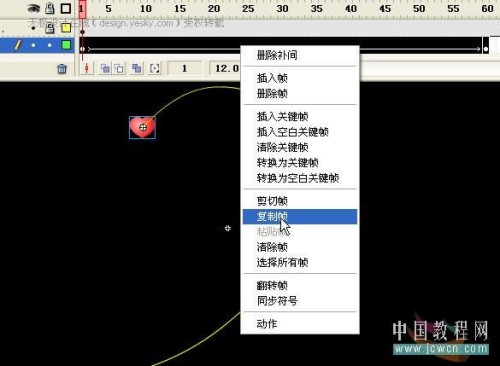
Task: Click the eye icon in the layer header
Action: 33,8
